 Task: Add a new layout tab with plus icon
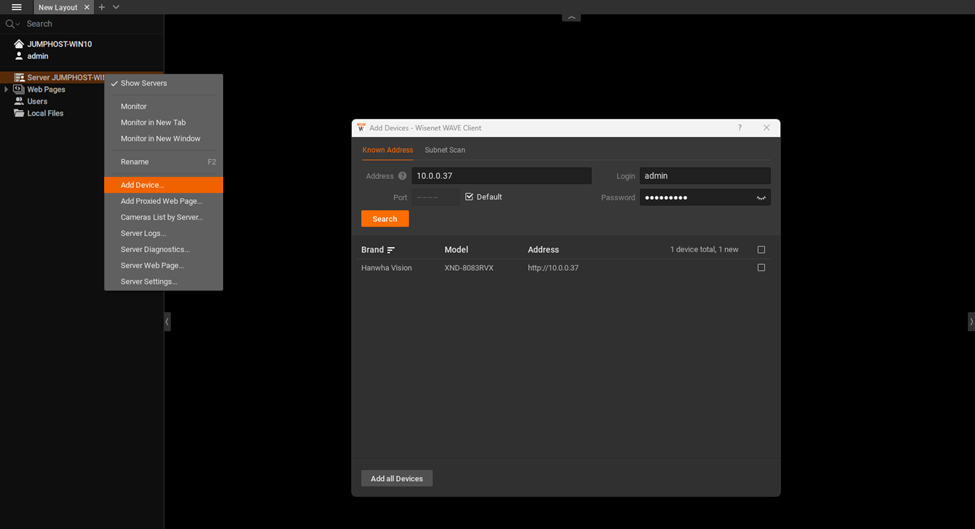click(101, 7)
